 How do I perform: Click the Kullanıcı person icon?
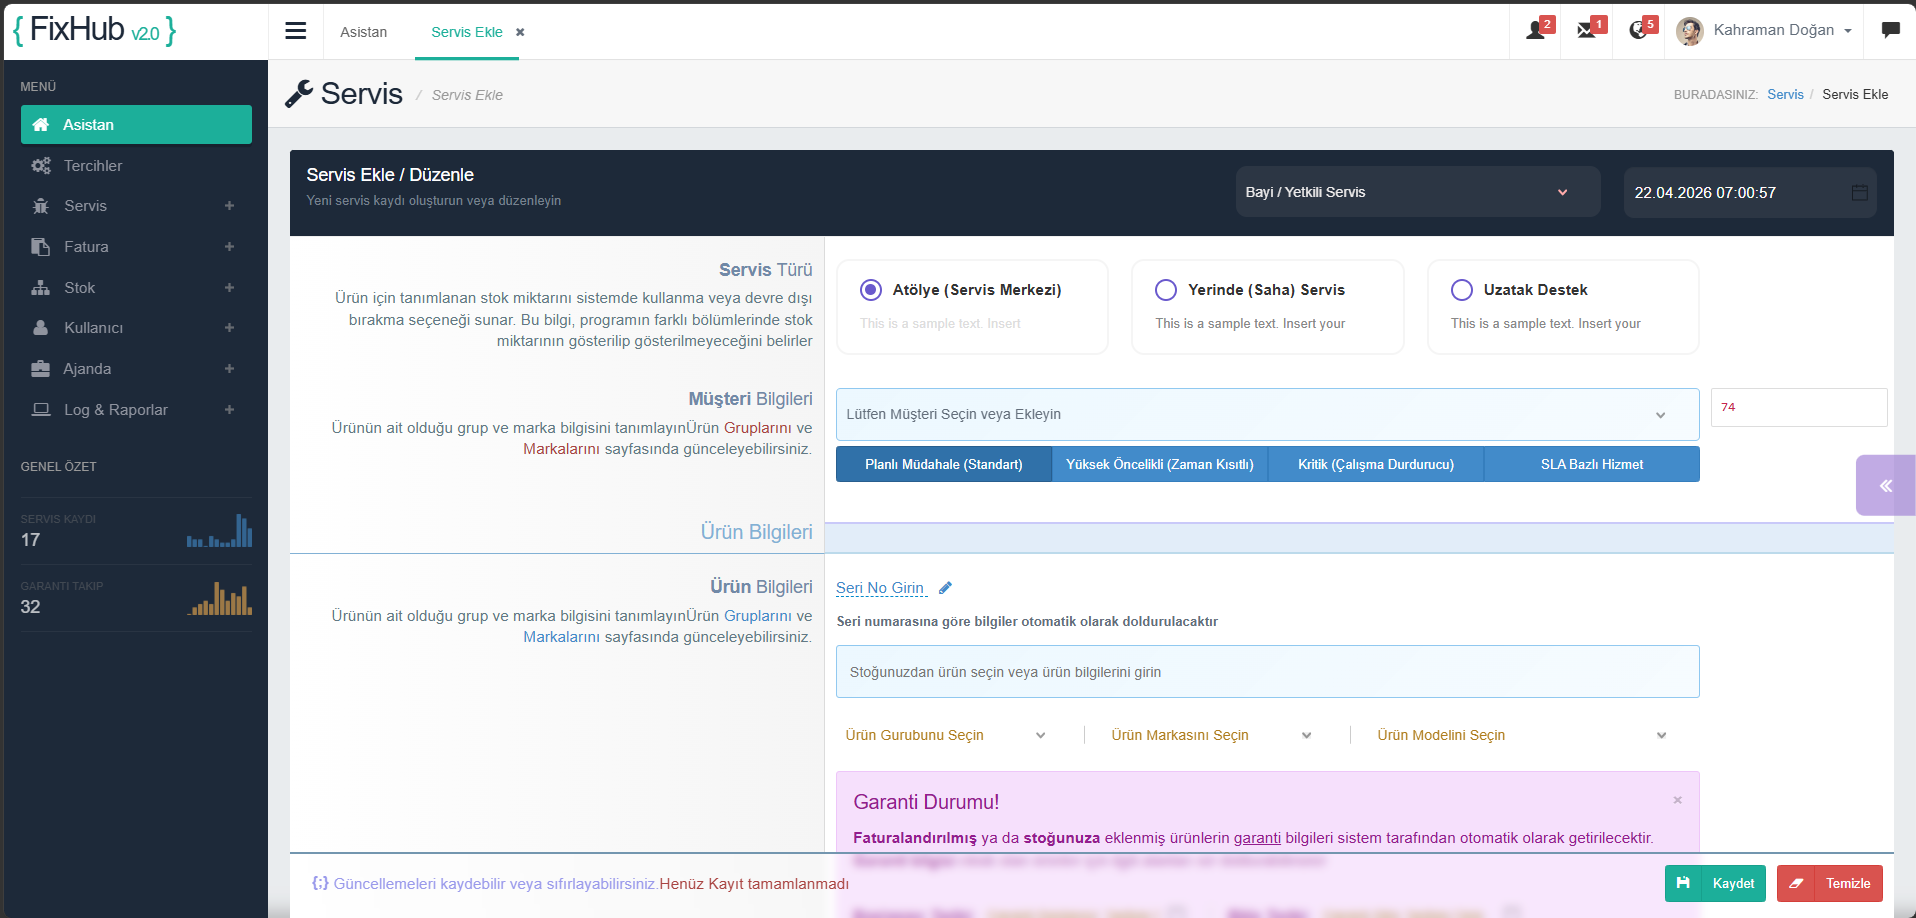pos(41,328)
